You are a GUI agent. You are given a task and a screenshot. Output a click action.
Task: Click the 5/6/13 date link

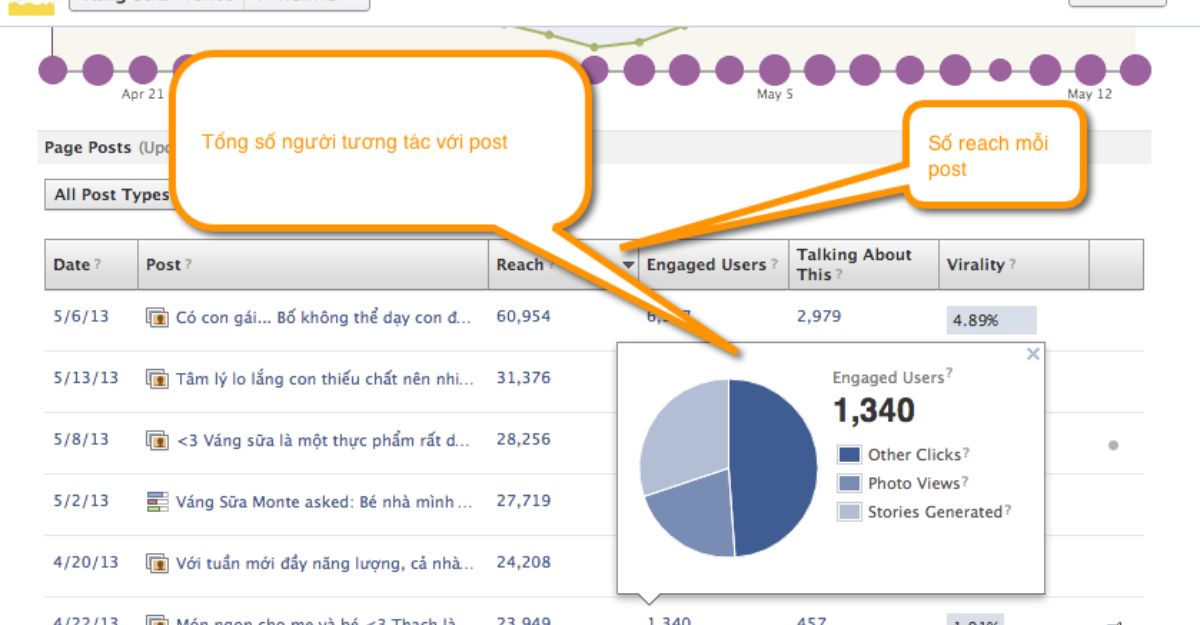coord(81,317)
